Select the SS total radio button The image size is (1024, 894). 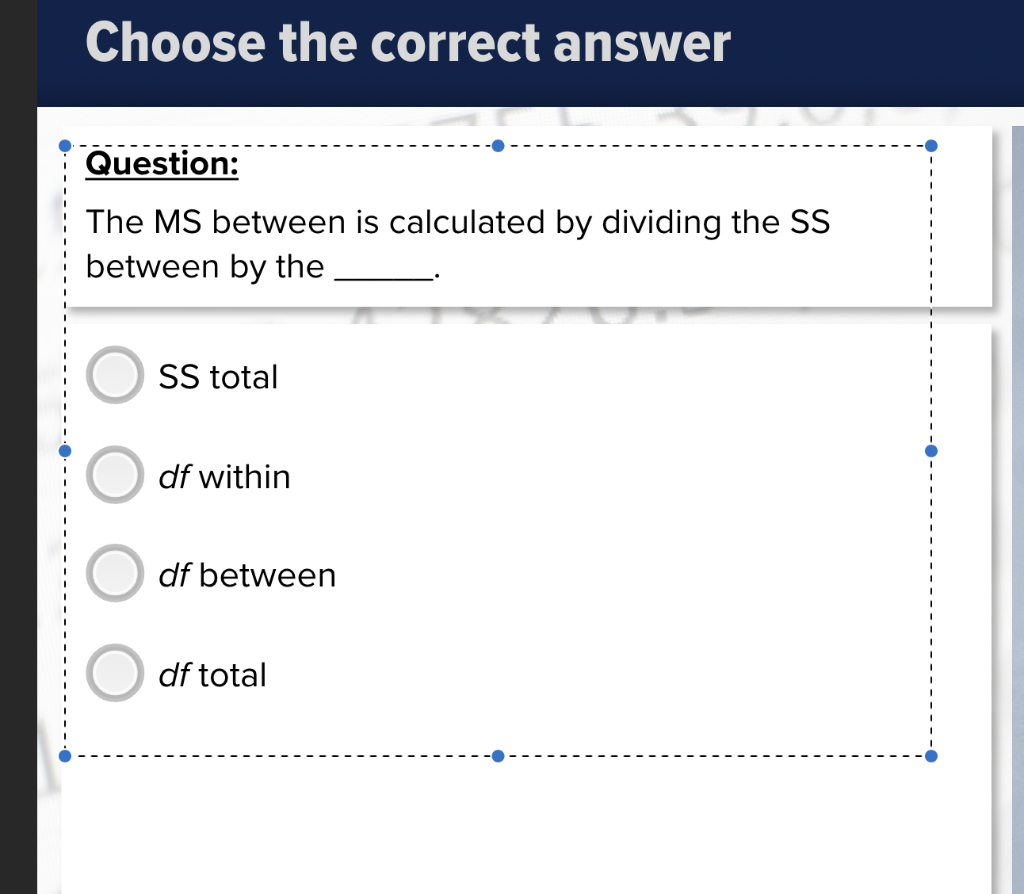click(114, 375)
